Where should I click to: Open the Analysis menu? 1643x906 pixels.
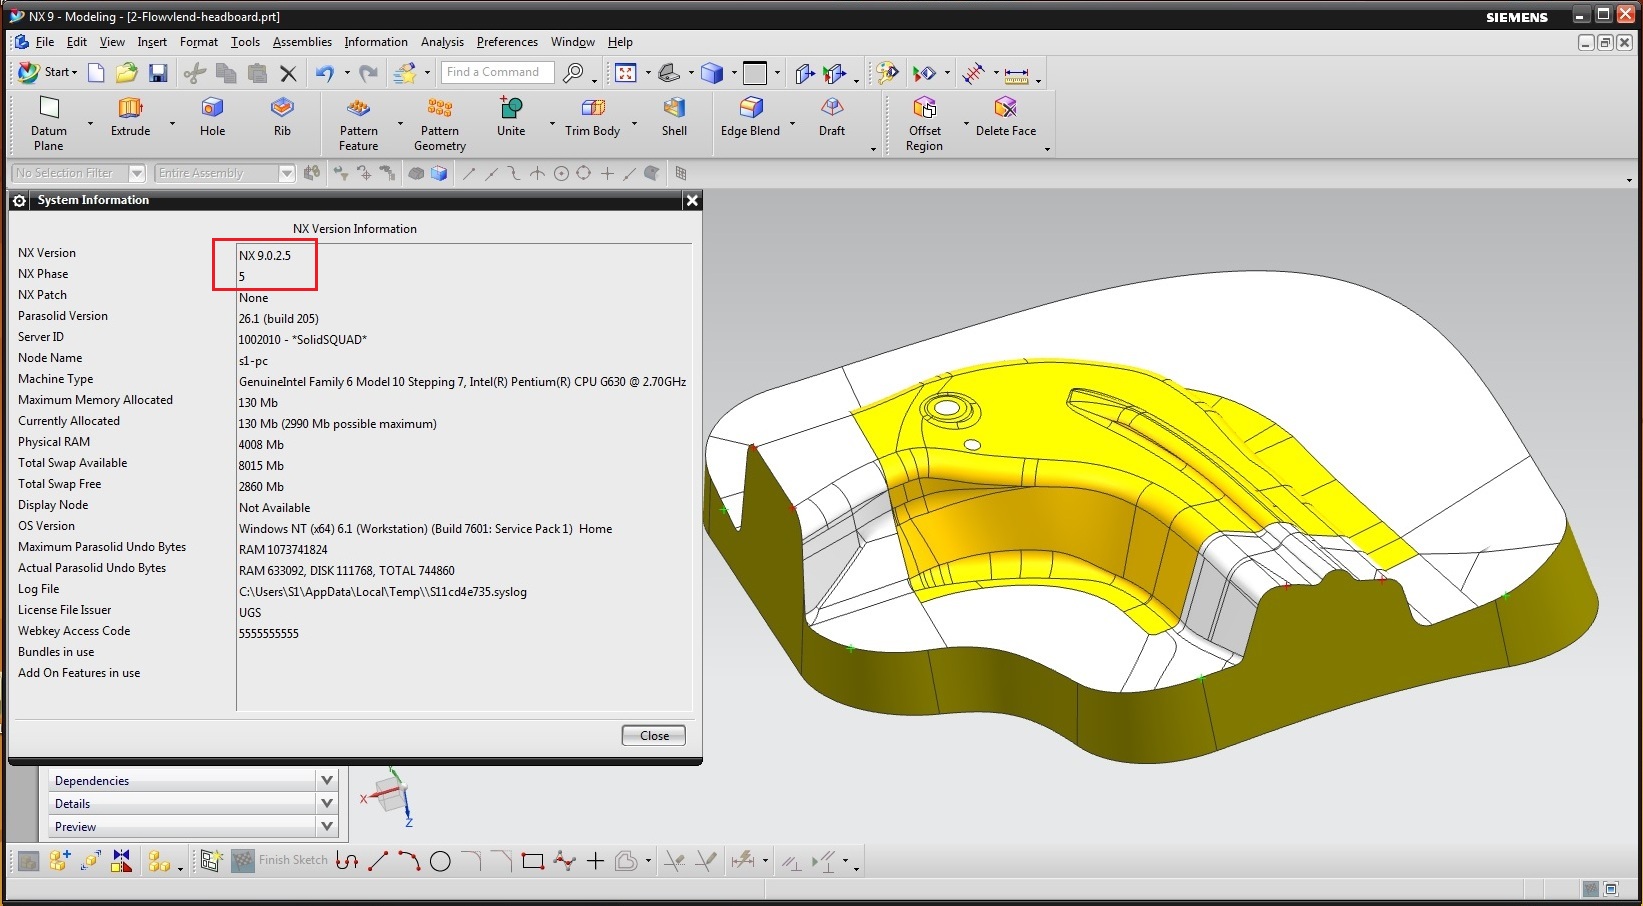(x=442, y=42)
